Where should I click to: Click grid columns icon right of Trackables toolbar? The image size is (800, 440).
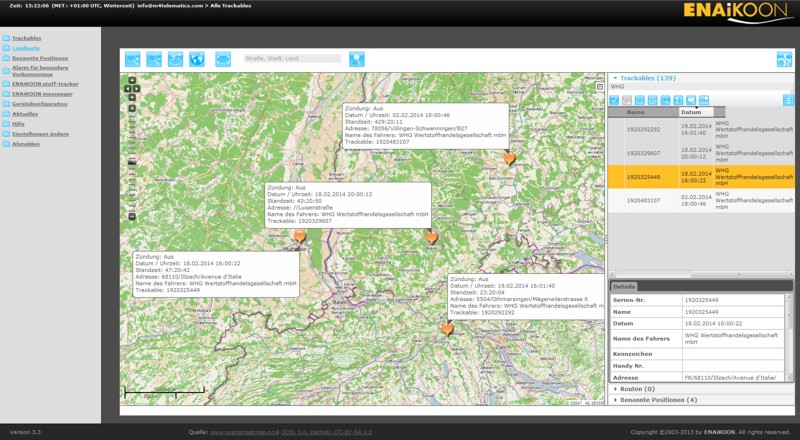tap(788, 101)
